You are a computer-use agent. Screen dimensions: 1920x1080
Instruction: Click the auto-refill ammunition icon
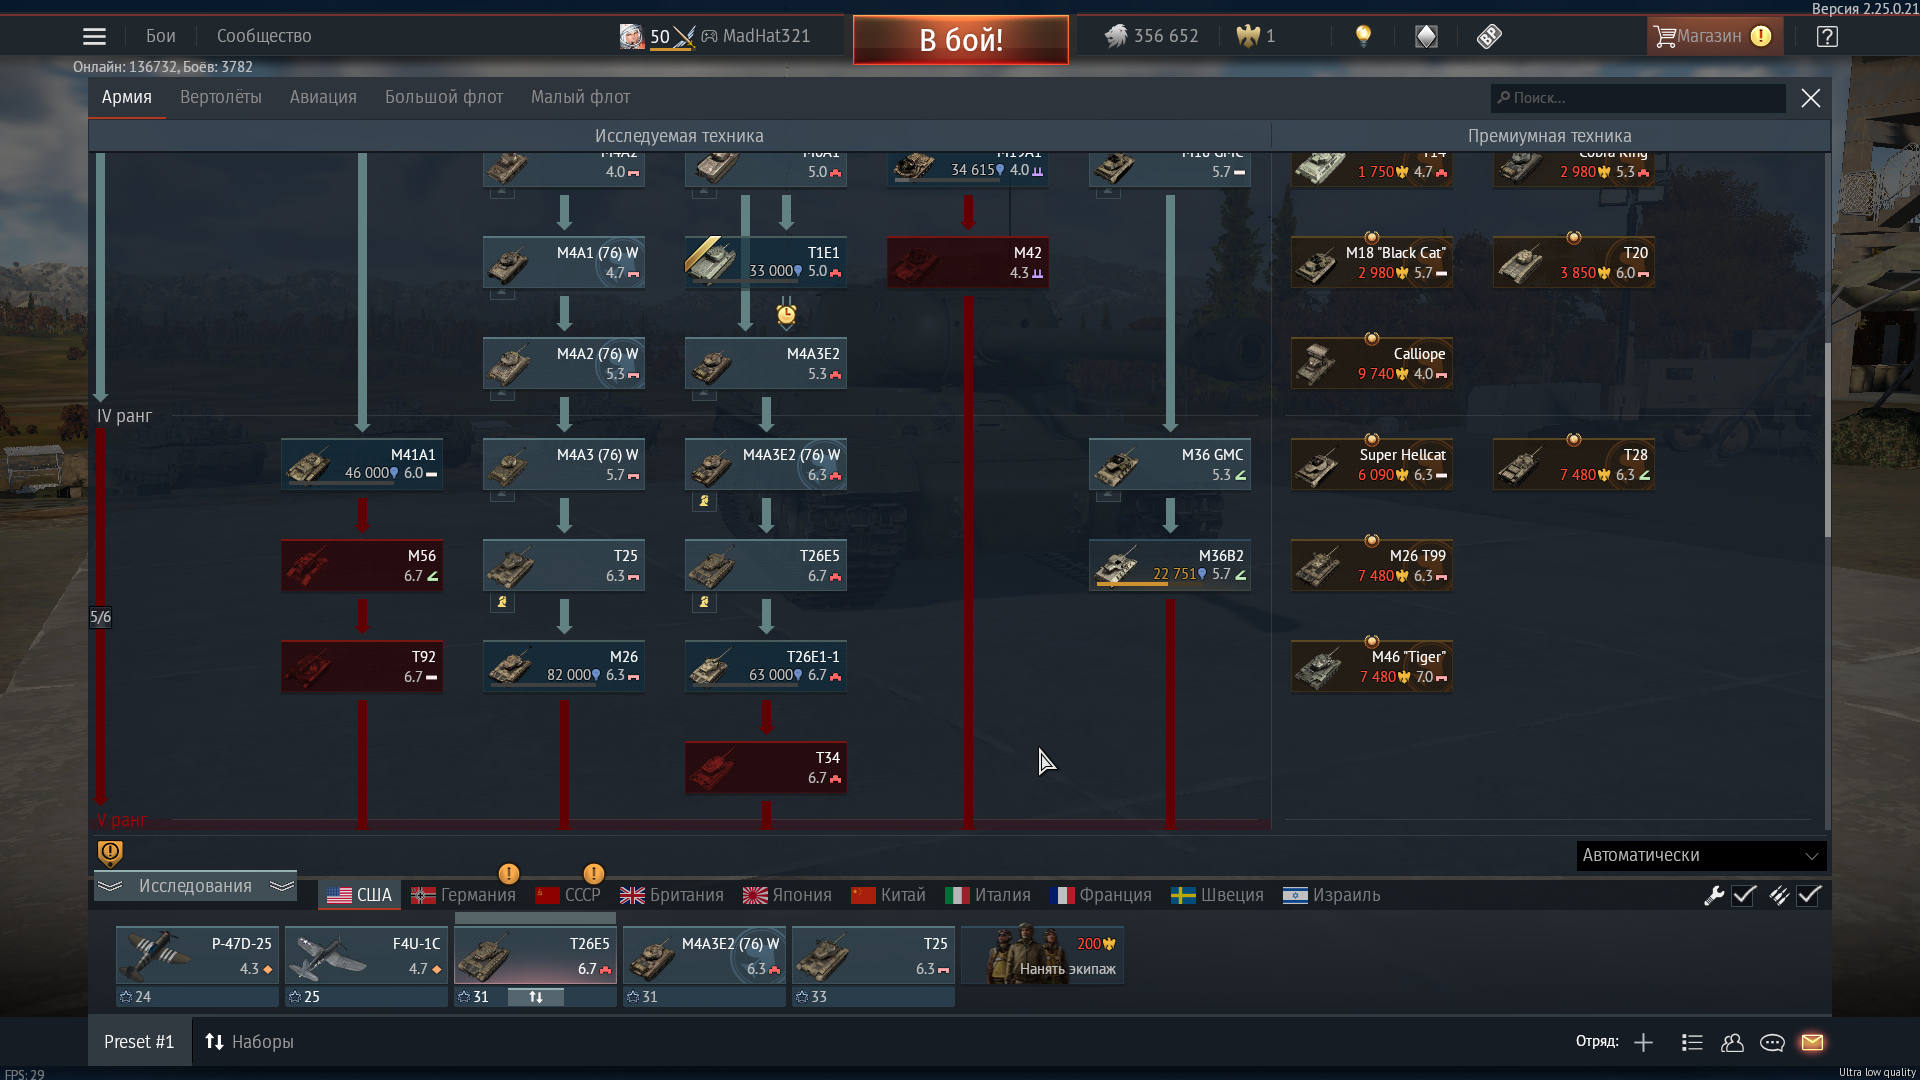click(x=1778, y=895)
